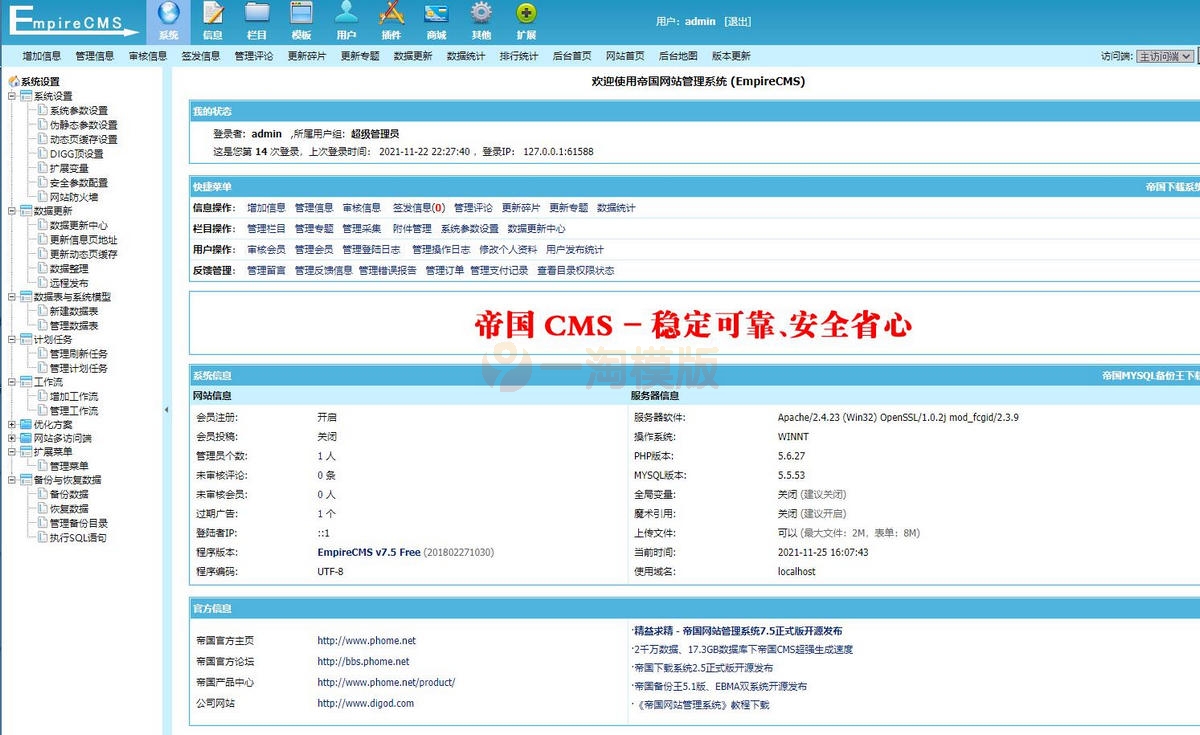Viewport: 1200px width, 735px height.
Task: Select 后台首页 in the menu bar
Action: (x=572, y=56)
